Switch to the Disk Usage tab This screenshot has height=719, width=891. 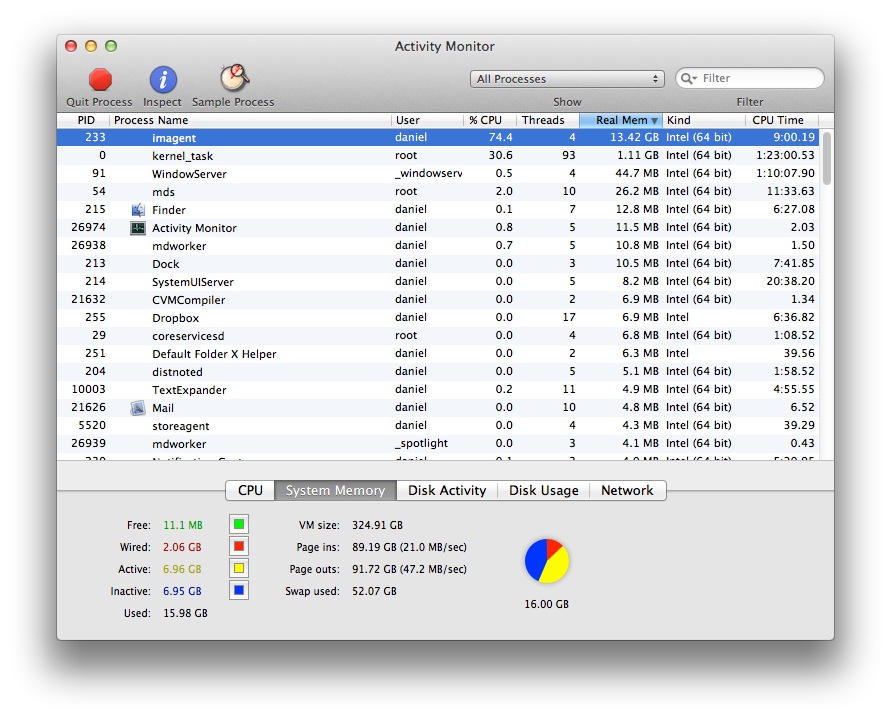[x=543, y=491]
